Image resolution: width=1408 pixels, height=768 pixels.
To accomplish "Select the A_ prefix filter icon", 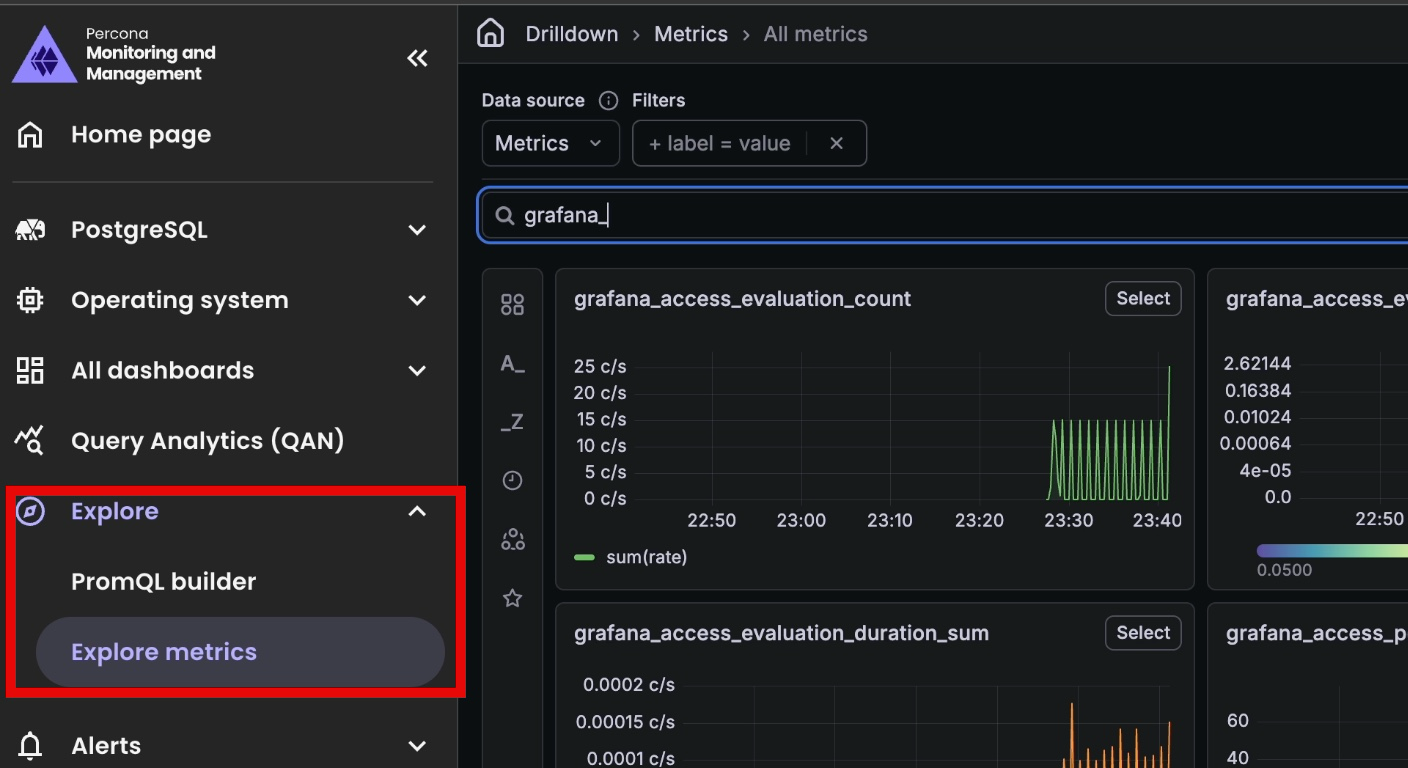I will (x=512, y=364).
